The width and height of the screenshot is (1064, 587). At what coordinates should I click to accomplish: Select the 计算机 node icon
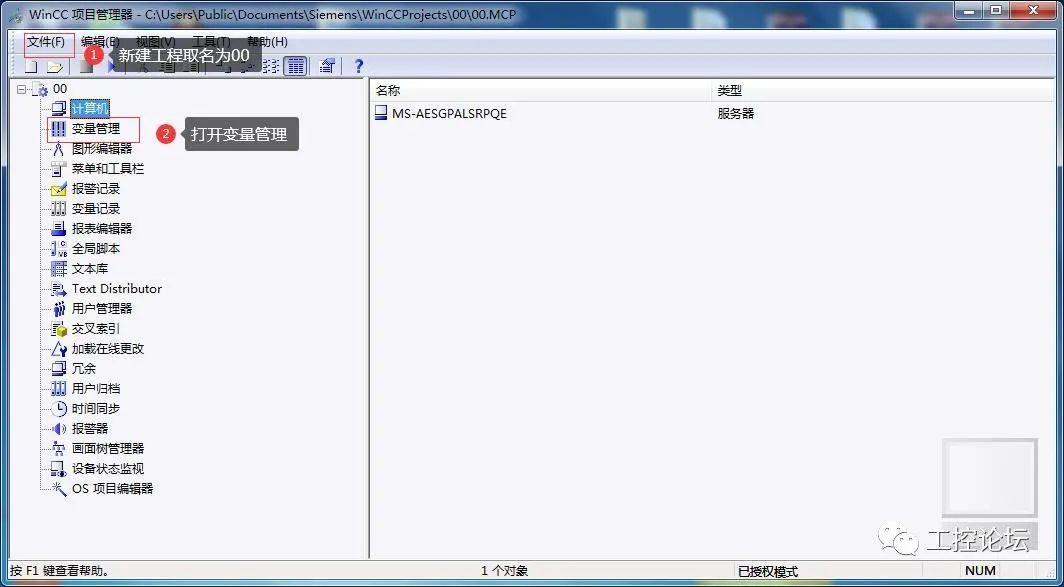pos(60,109)
